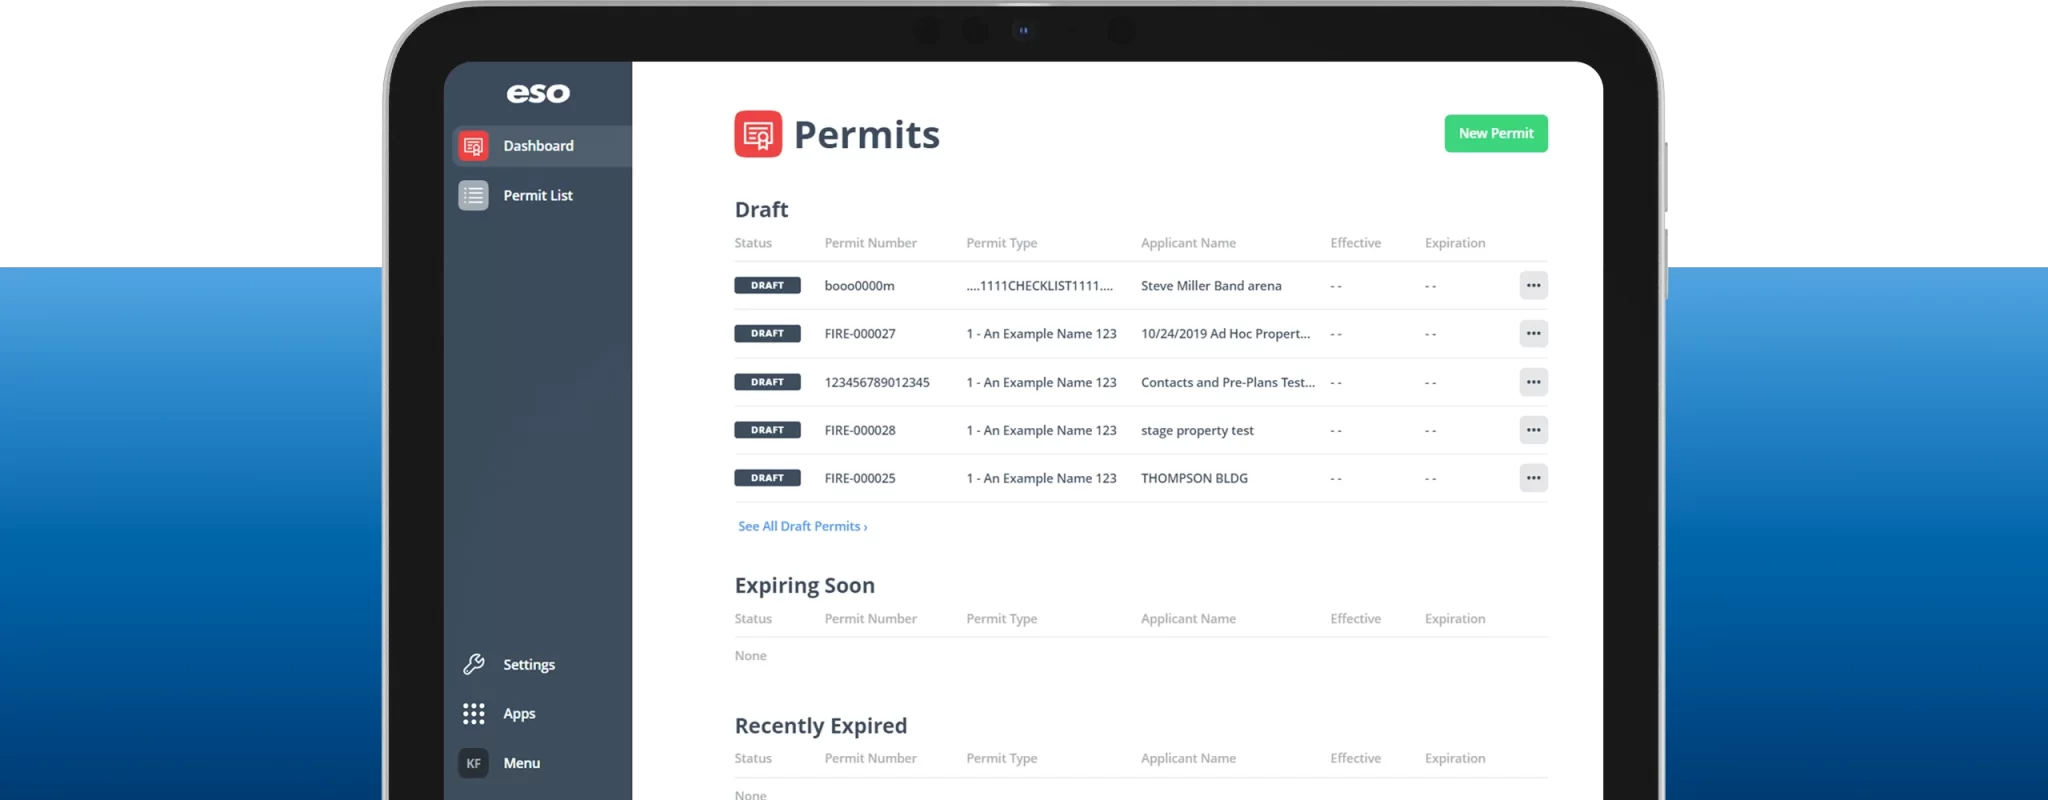This screenshot has height=800, width=2048.
Task: Click Expiring Soon Permit Type column header
Action: (x=1001, y=619)
